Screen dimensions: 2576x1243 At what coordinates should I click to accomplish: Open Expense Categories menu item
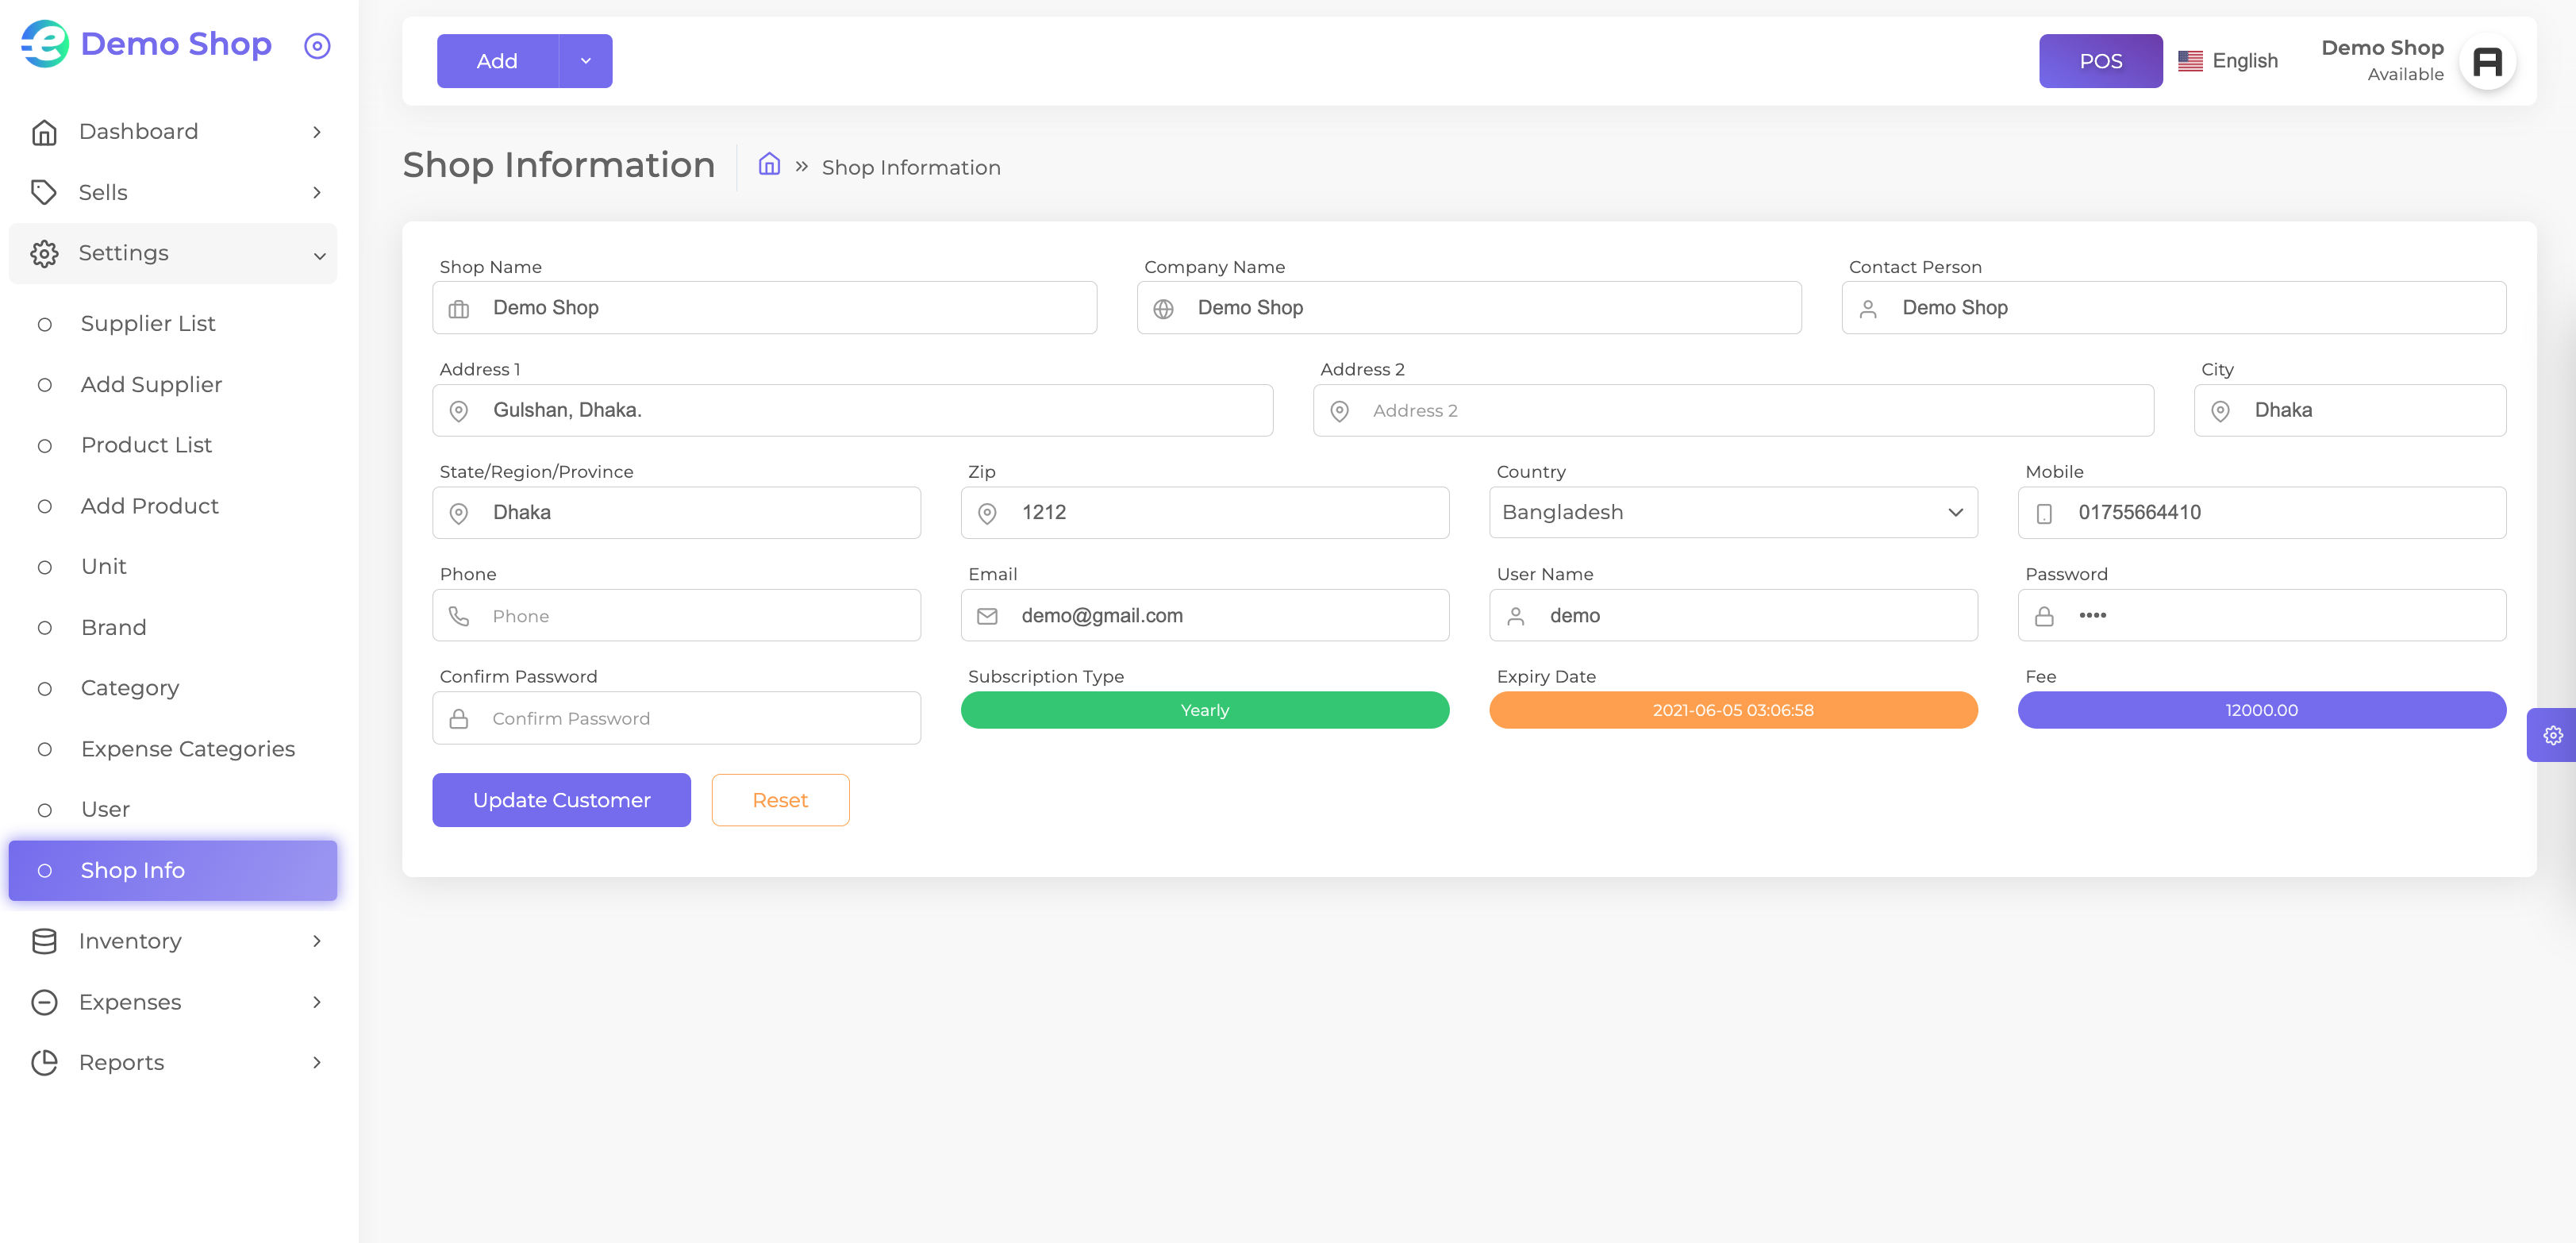(188, 749)
